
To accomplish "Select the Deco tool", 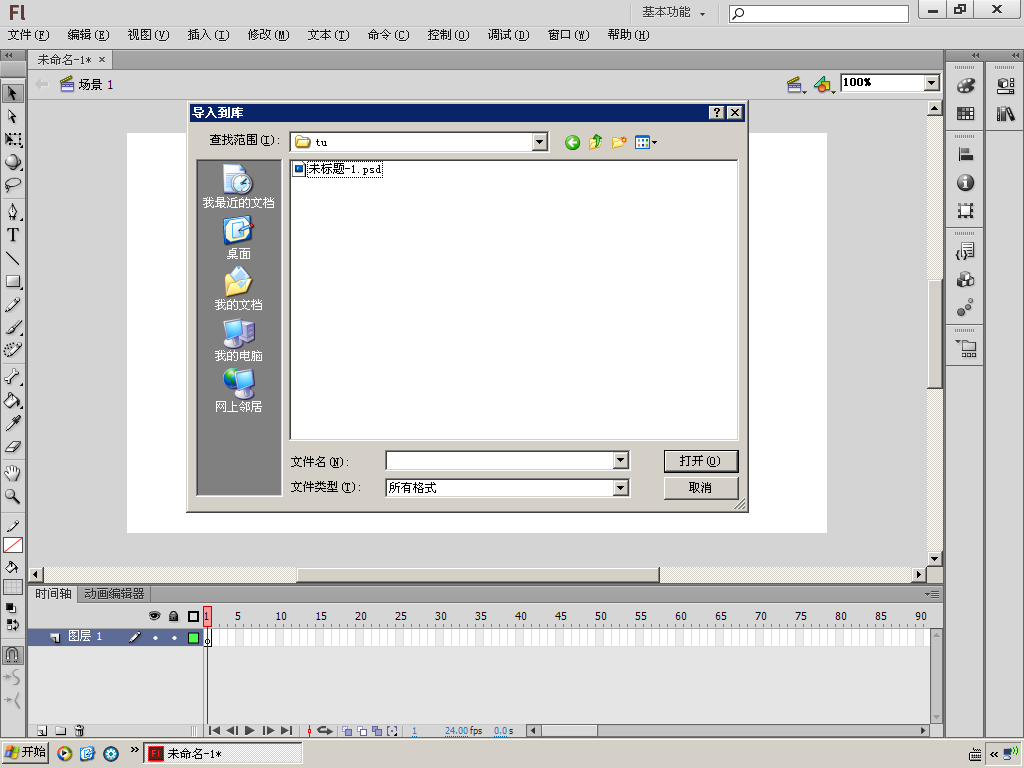I will point(12,350).
